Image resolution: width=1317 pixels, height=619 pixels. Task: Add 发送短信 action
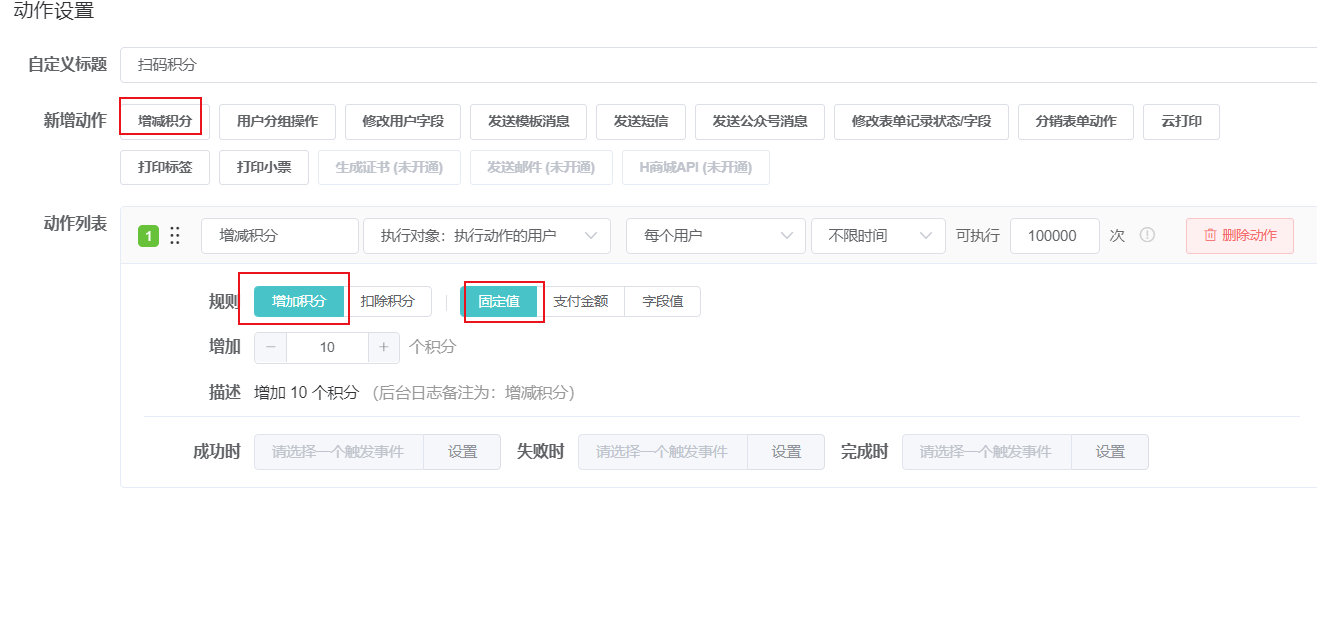641,121
